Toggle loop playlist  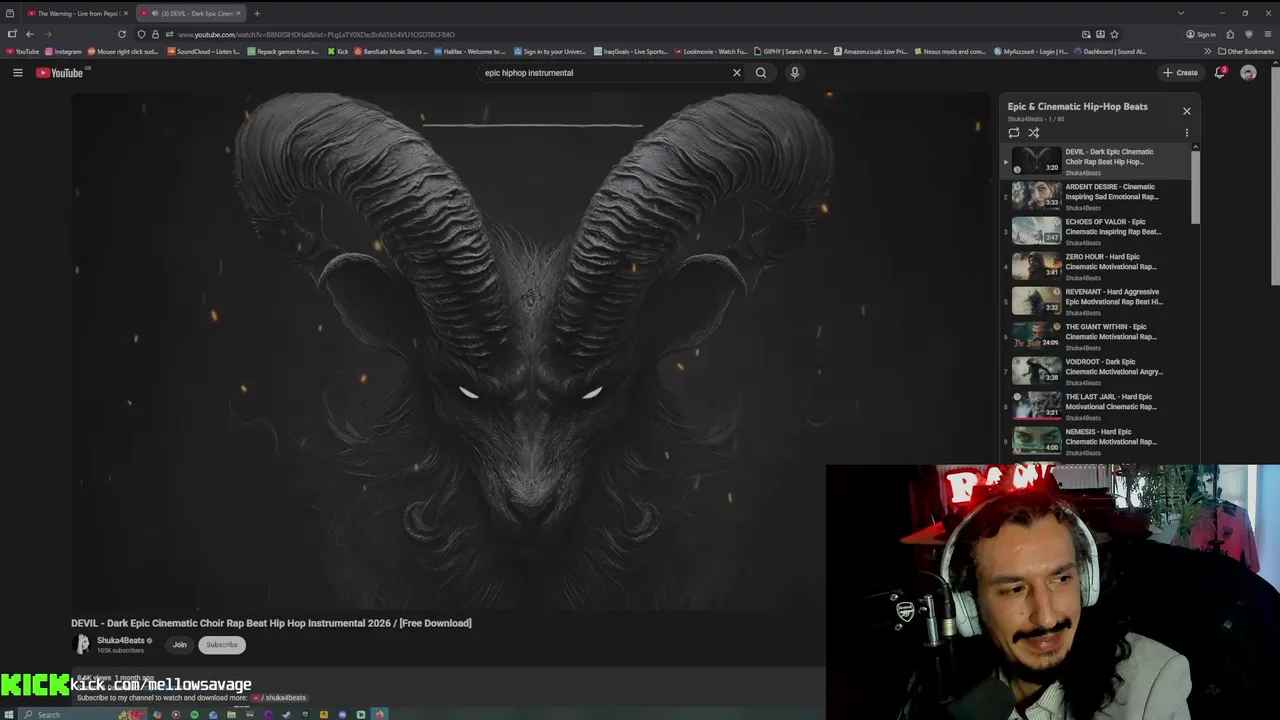[x=1014, y=133]
